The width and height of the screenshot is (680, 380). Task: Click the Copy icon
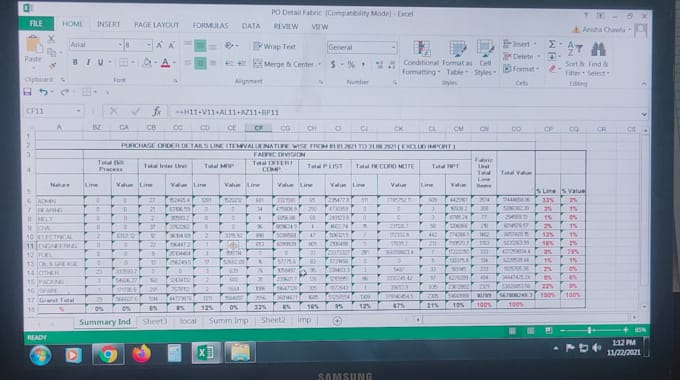click(52, 52)
